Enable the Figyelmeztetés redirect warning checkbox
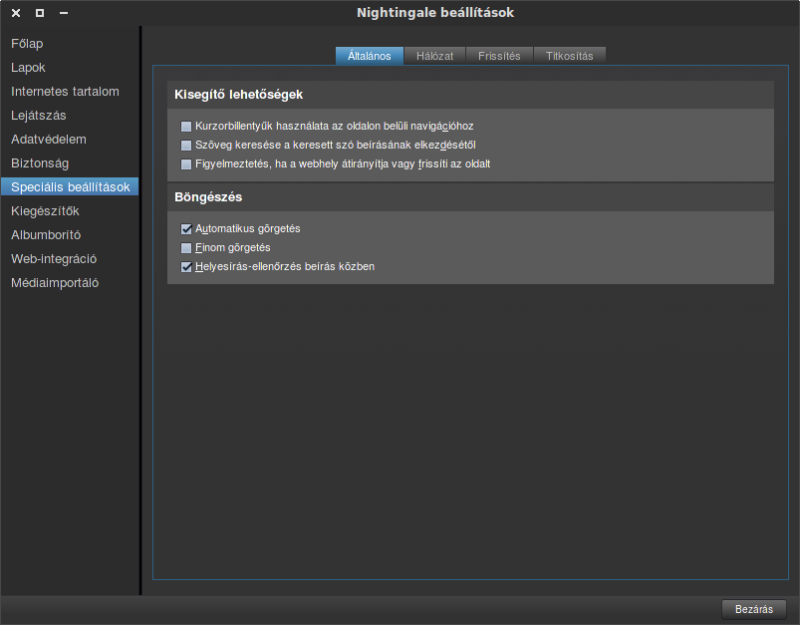This screenshot has height=625, width=800. (x=186, y=164)
